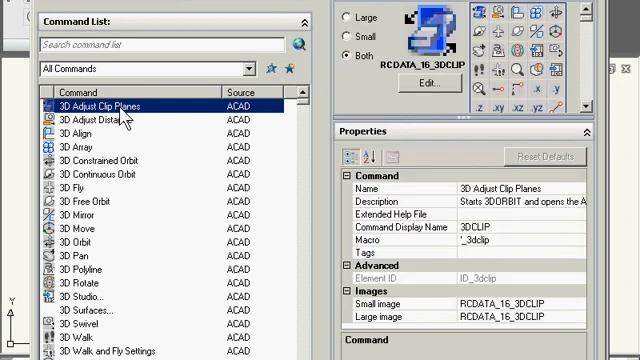Click the Reset Defaults button
This screenshot has height=360, width=640.
click(x=545, y=157)
